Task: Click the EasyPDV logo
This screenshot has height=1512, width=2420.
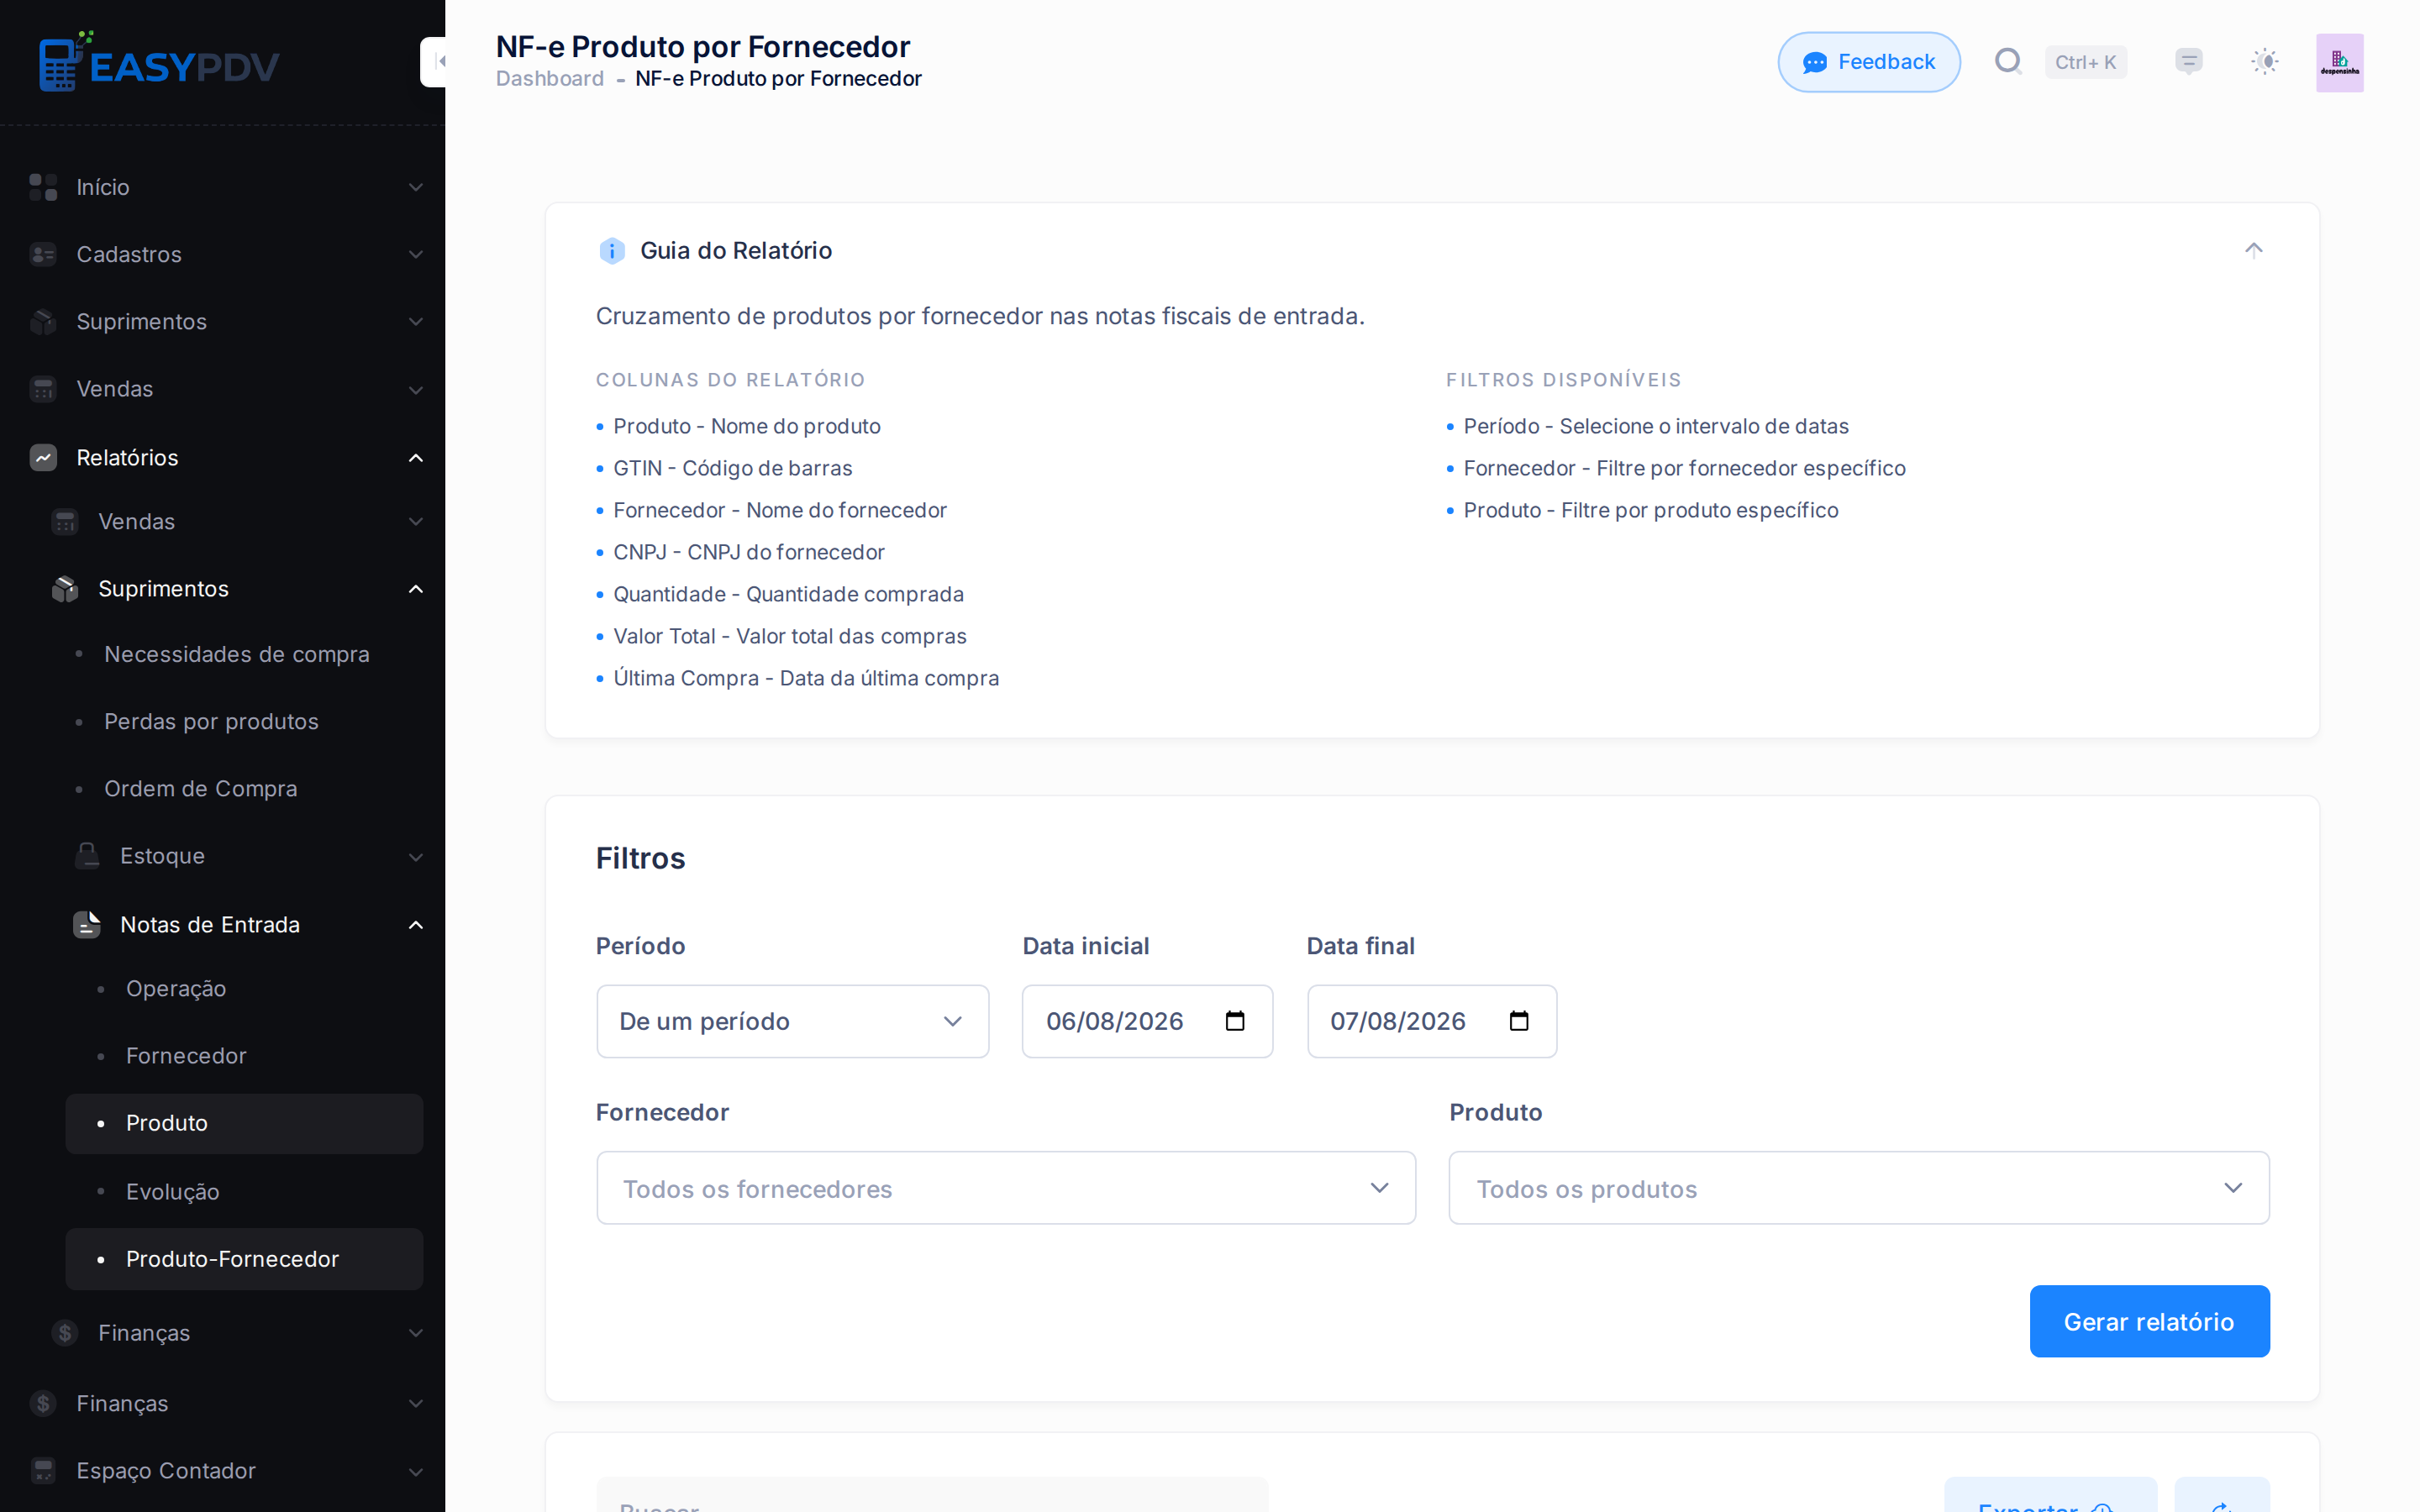Action: [x=159, y=62]
